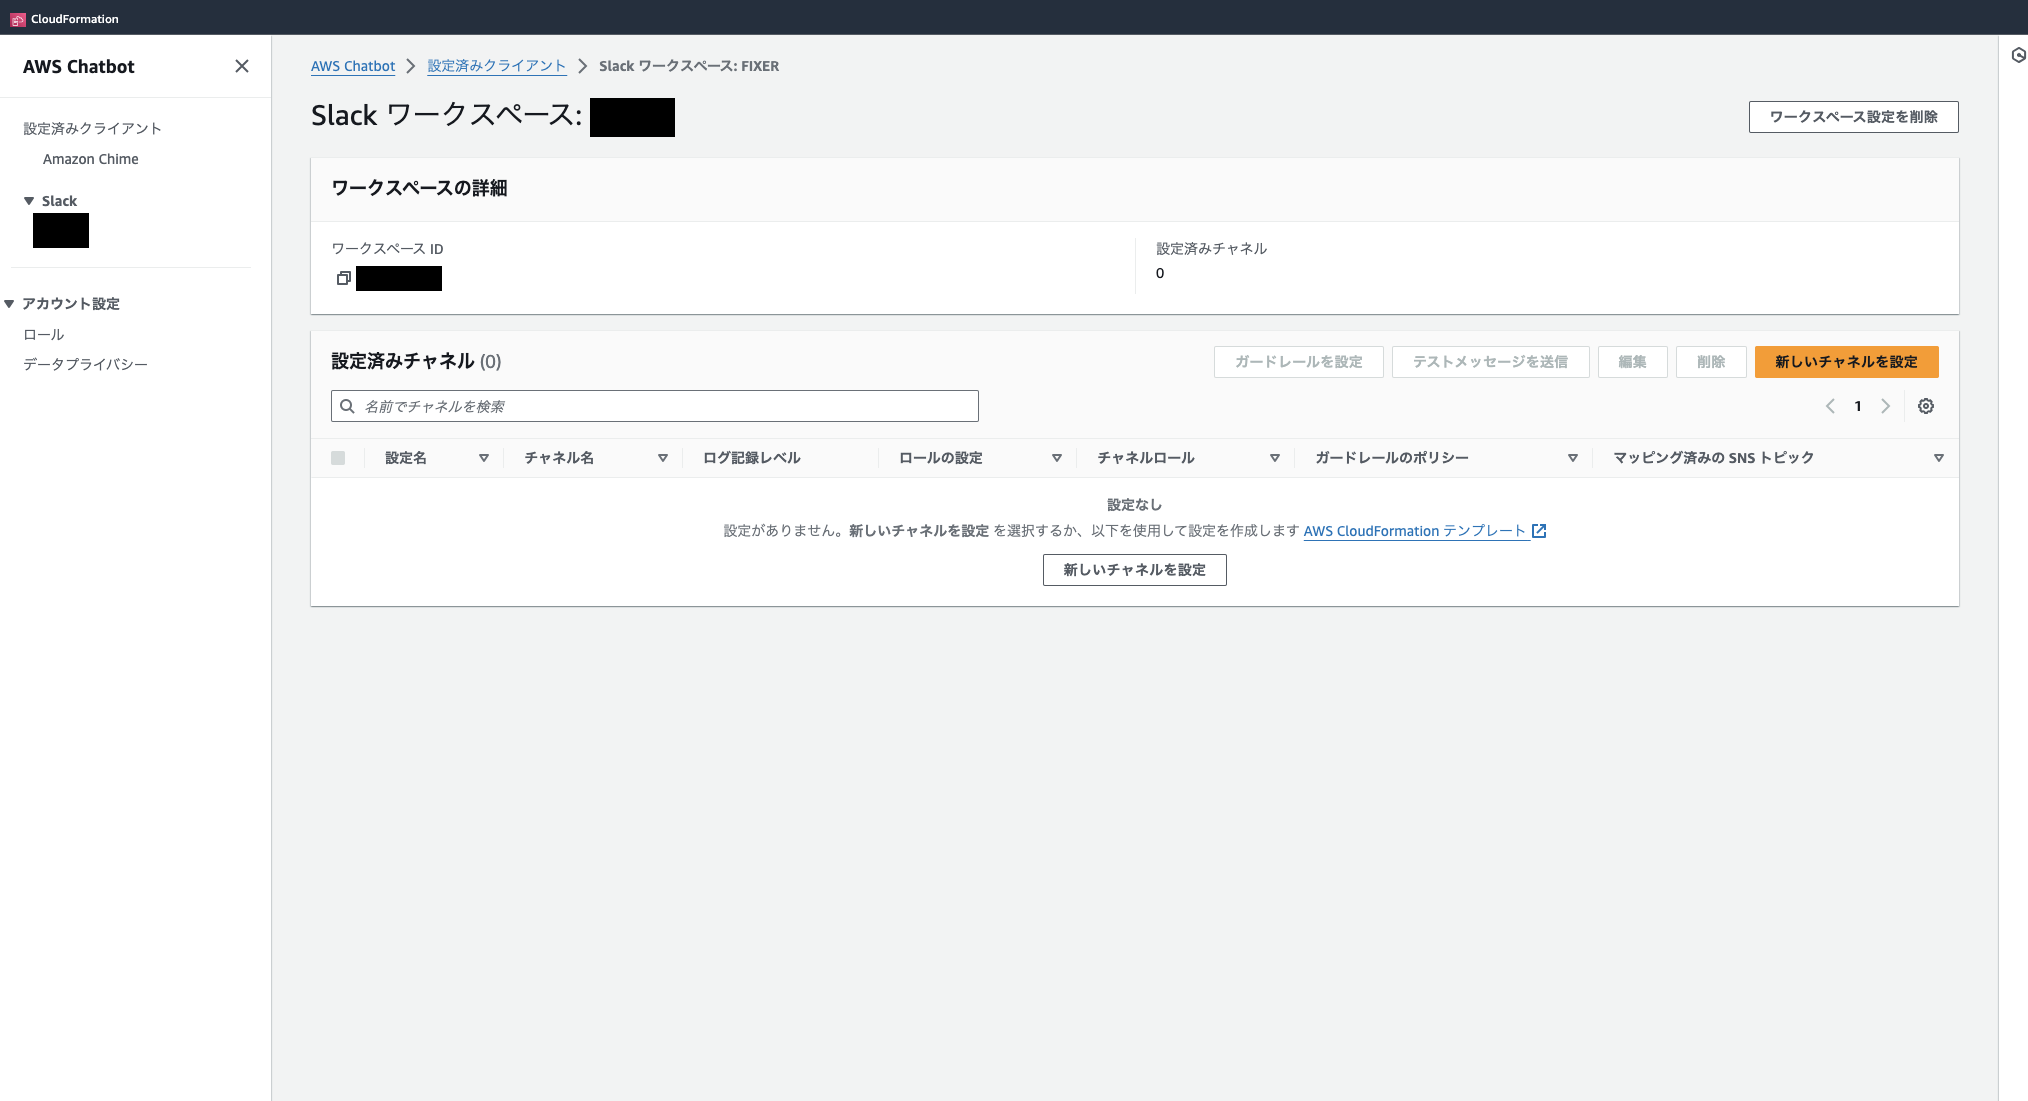Toggle the select-all checkbox in table header
Screen dimensions: 2028x1101
(338, 458)
